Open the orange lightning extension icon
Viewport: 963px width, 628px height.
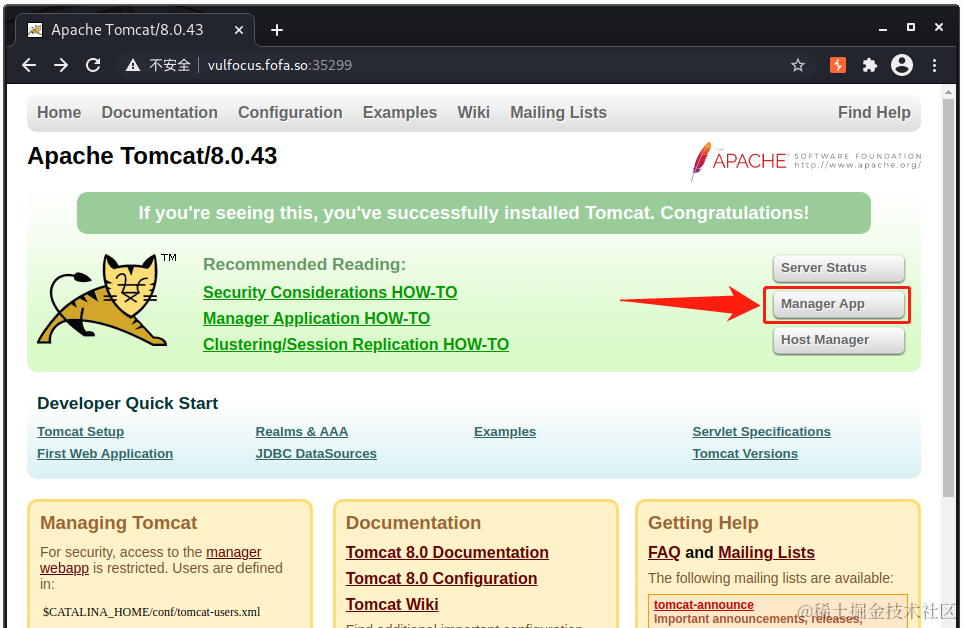point(838,65)
